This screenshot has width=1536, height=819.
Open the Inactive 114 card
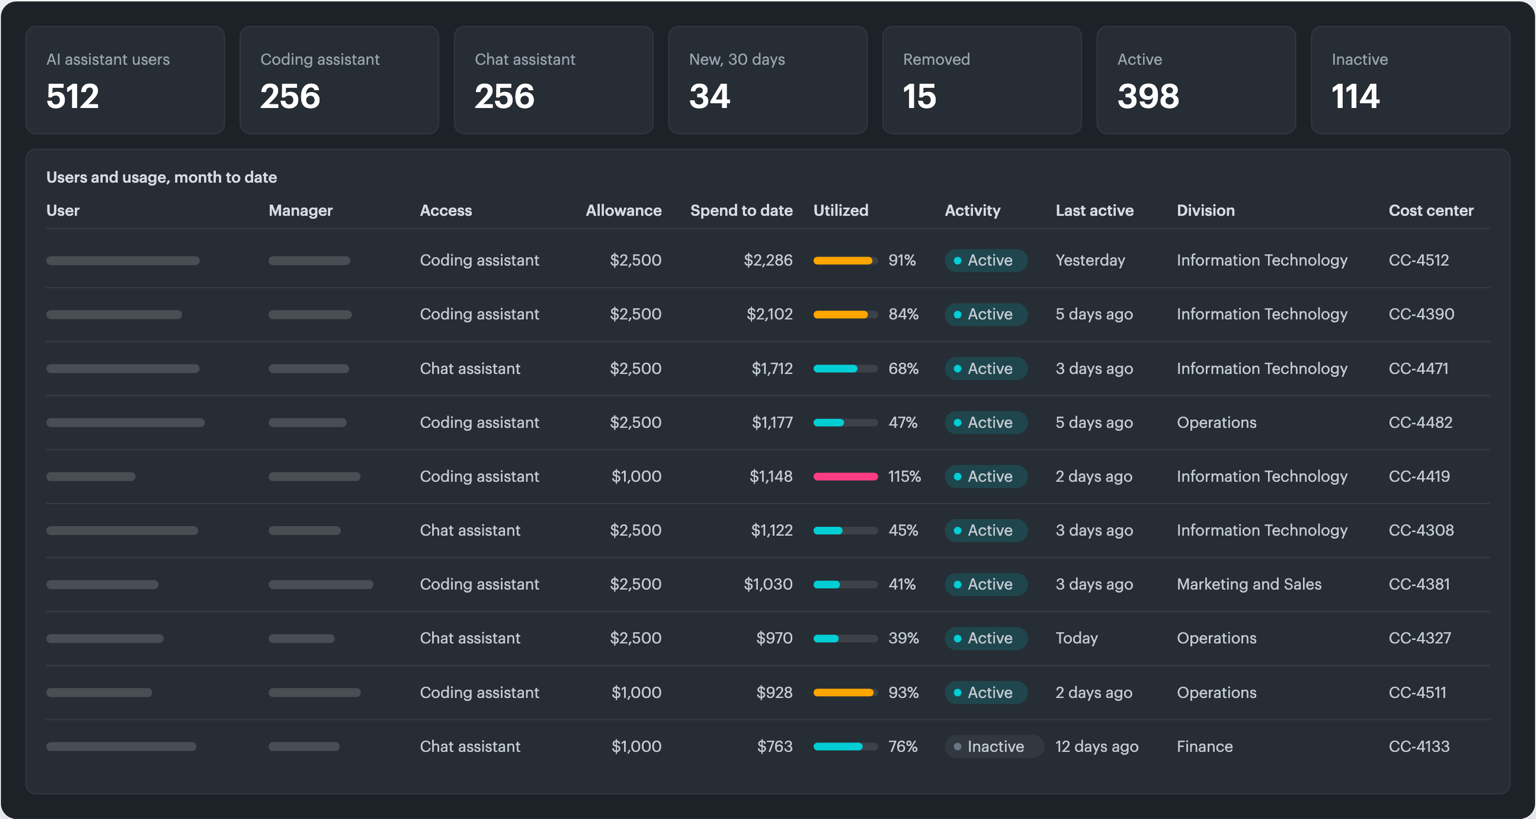1410,80
